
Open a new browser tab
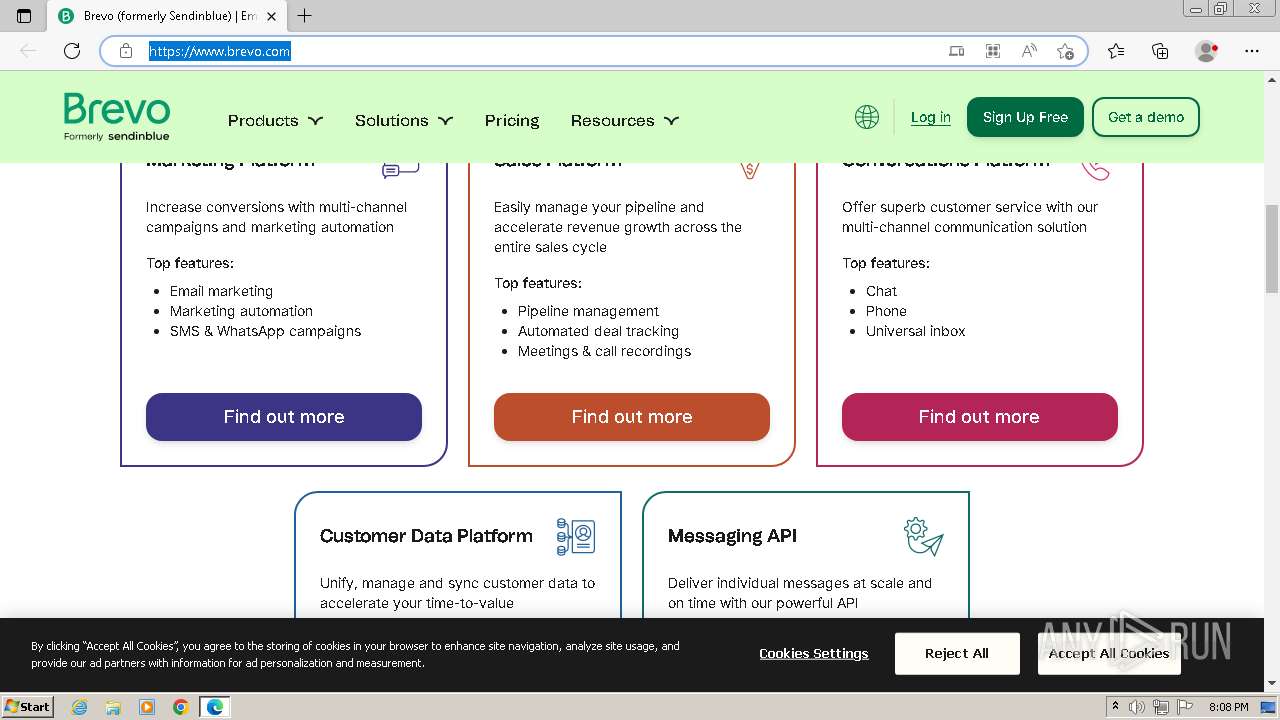click(x=305, y=16)
